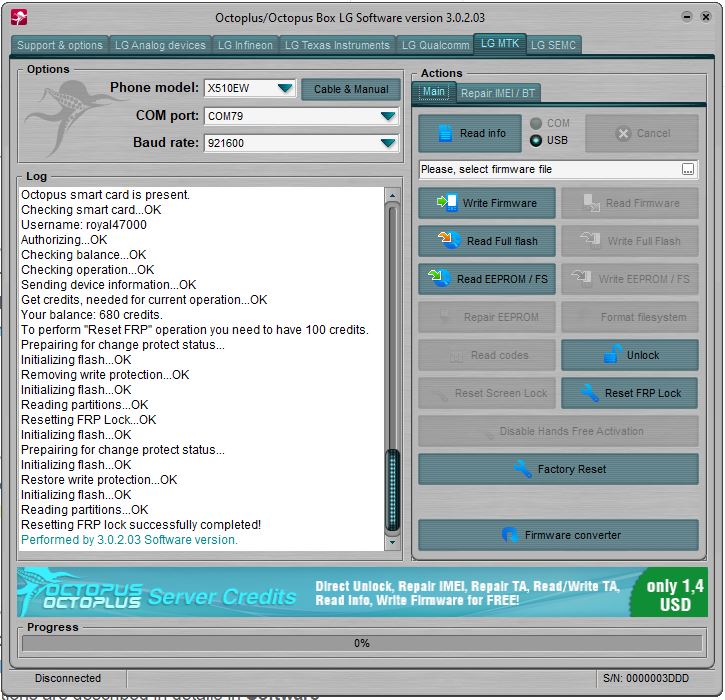This screenshot has height=700, width=725.
Task: Open the Baud rate dropdown
Action: coord(388,143)
